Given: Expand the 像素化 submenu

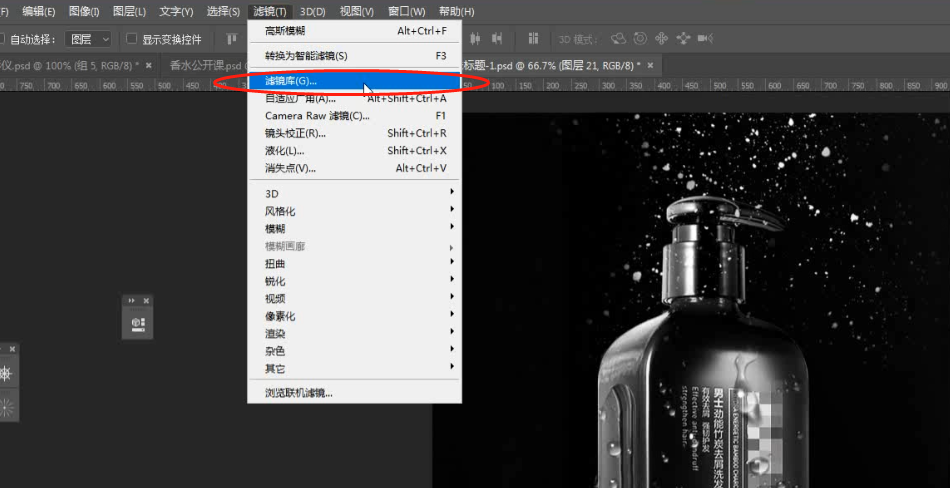Looking at the screenshot, I should [x=354, y=316].
